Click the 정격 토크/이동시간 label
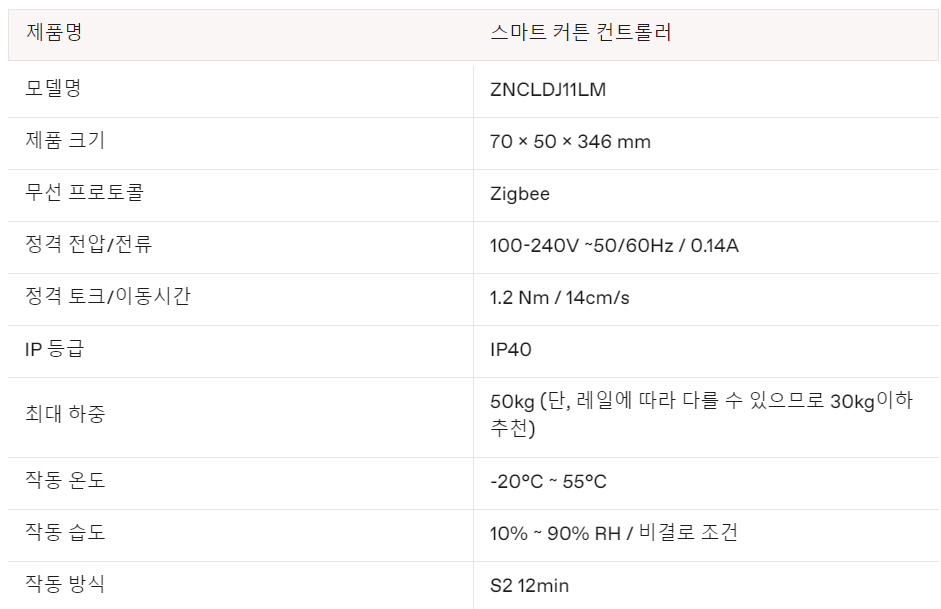 click(x=107, y=296)
